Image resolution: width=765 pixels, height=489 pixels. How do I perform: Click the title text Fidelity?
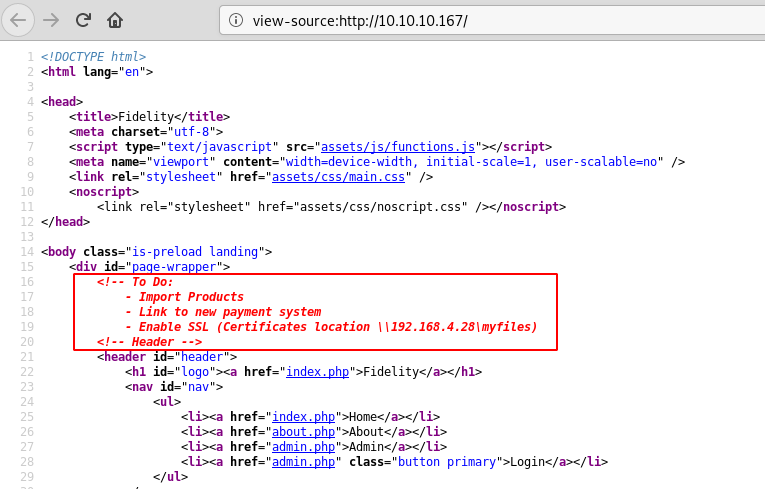tap(146, 117)
